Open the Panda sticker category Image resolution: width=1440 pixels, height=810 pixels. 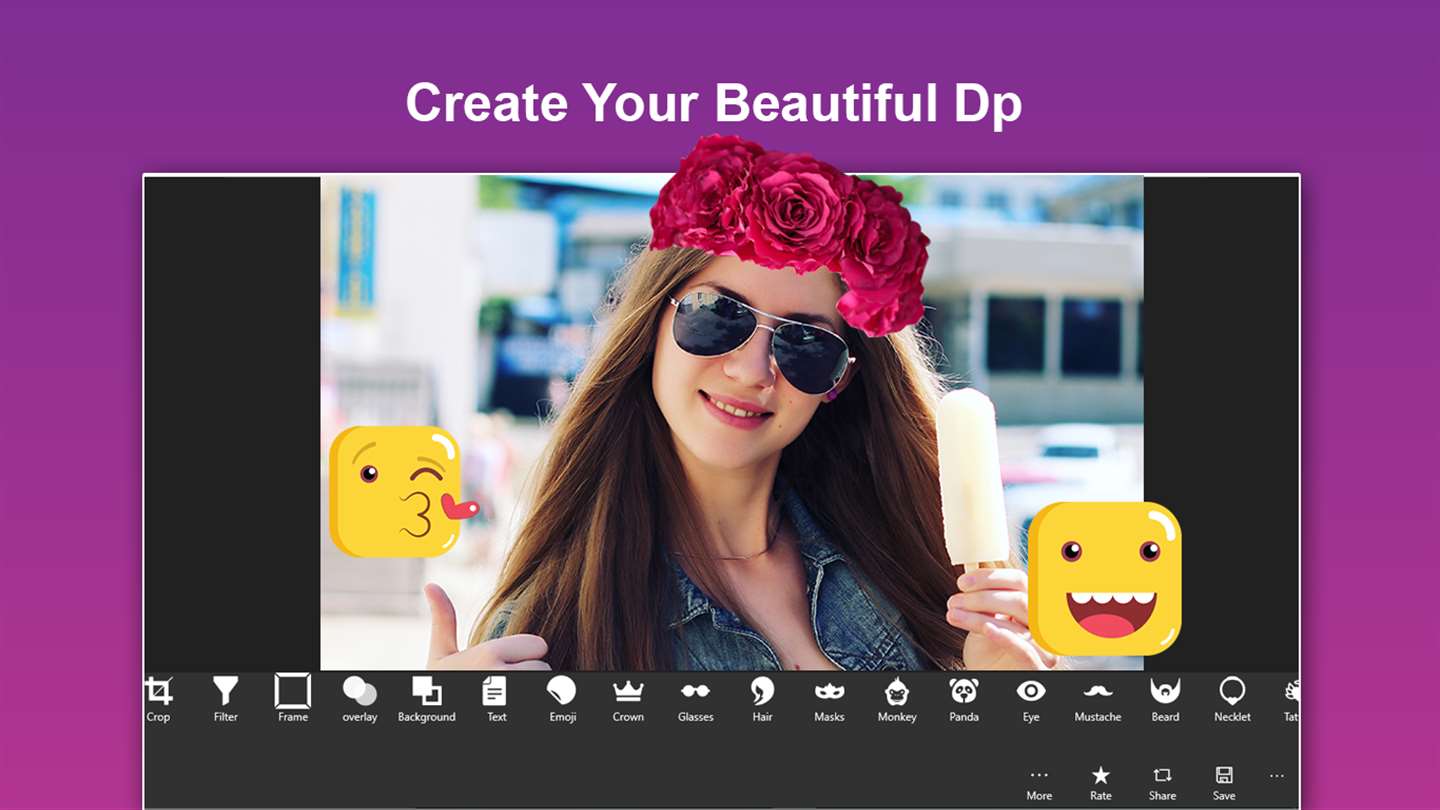tap(964, 699)
